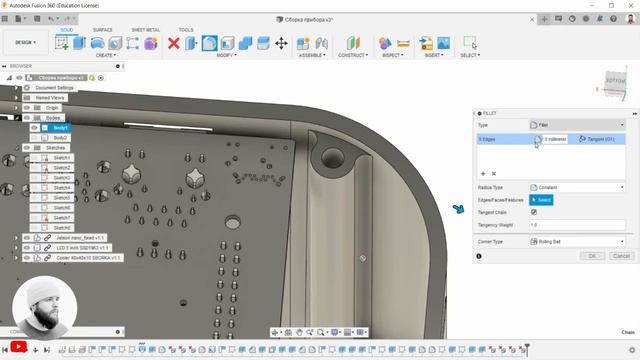Expand the Named Views node
This screenshot has width=640, height=360.
(16, 98)
